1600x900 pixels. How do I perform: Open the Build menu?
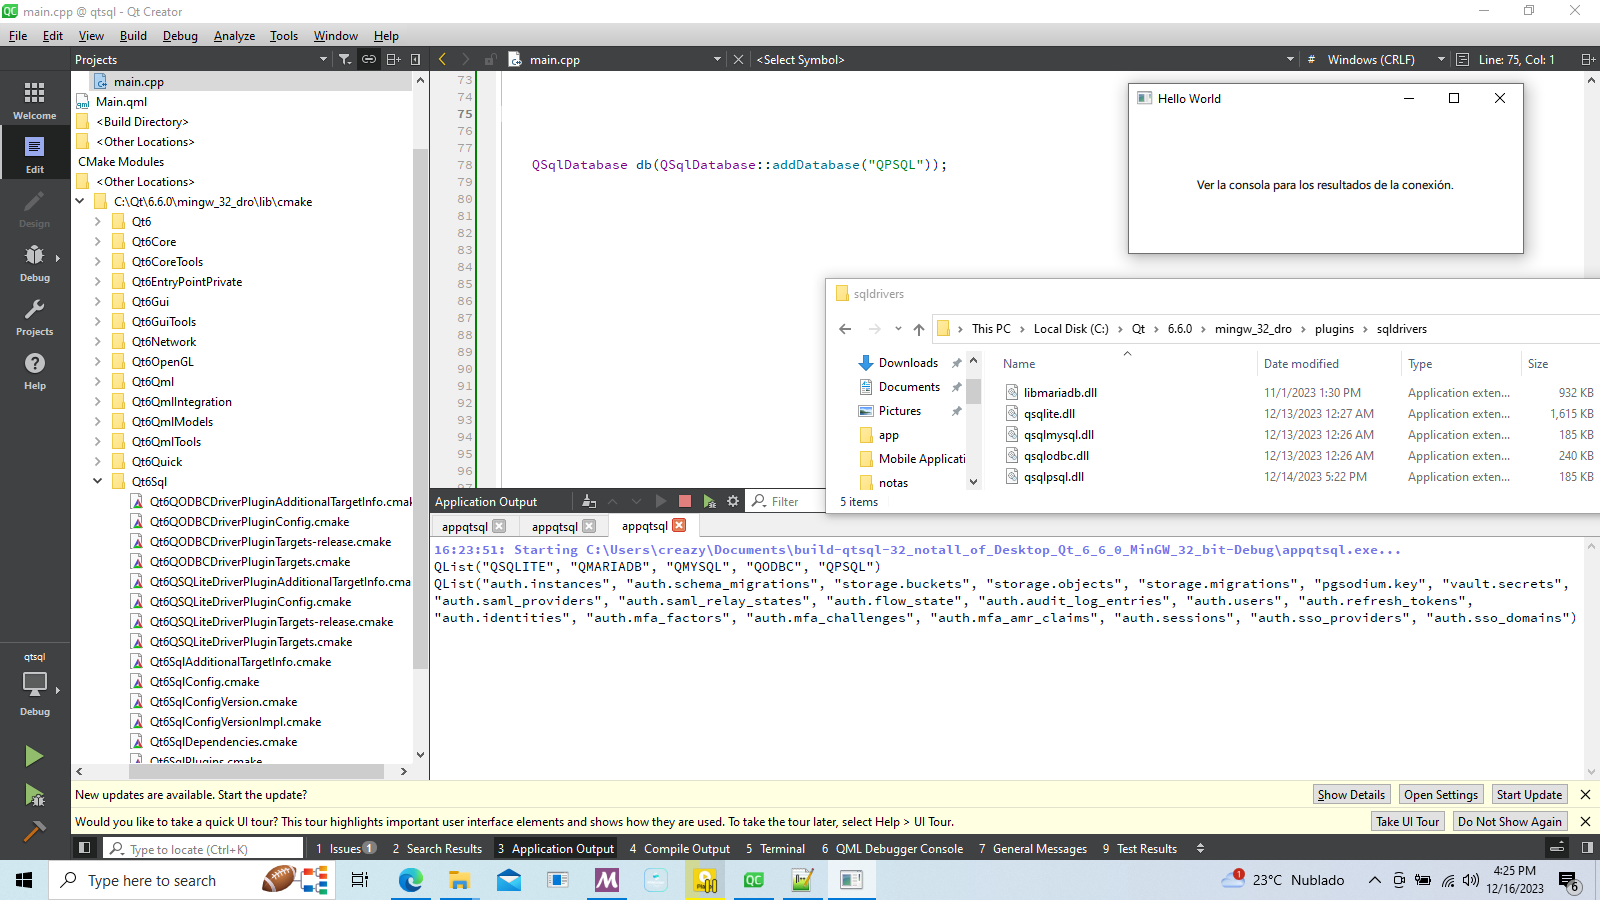coord(133,35)
